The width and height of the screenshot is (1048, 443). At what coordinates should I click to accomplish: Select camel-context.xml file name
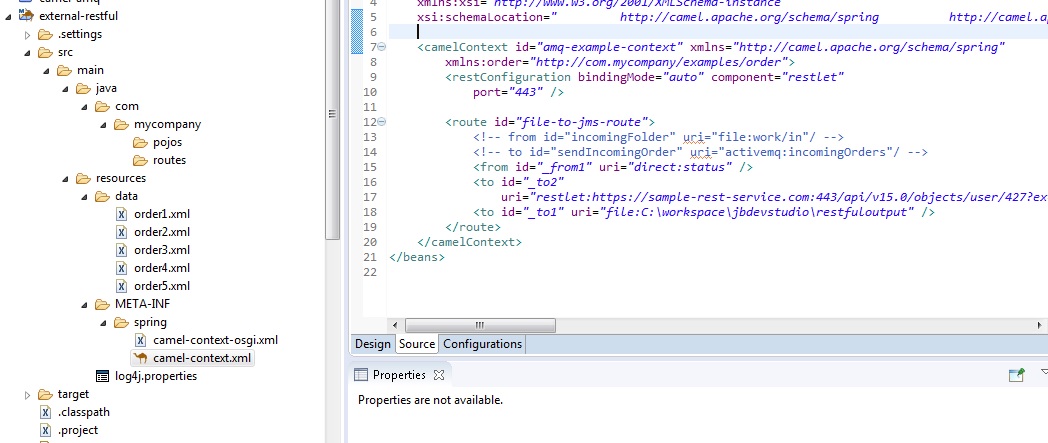click(x=202, y=358)
